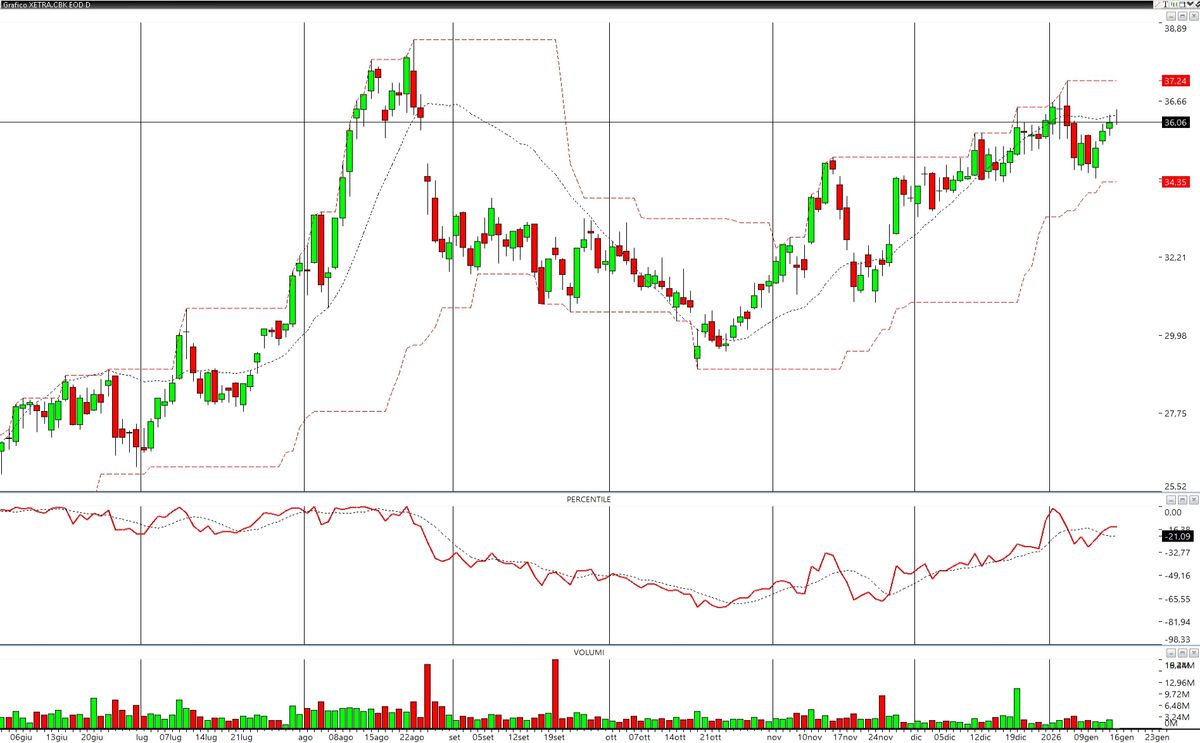Toggle the PERCENTILE indicator panel closed
The width and height of the screenshot is (1200, 743).
1194,500
